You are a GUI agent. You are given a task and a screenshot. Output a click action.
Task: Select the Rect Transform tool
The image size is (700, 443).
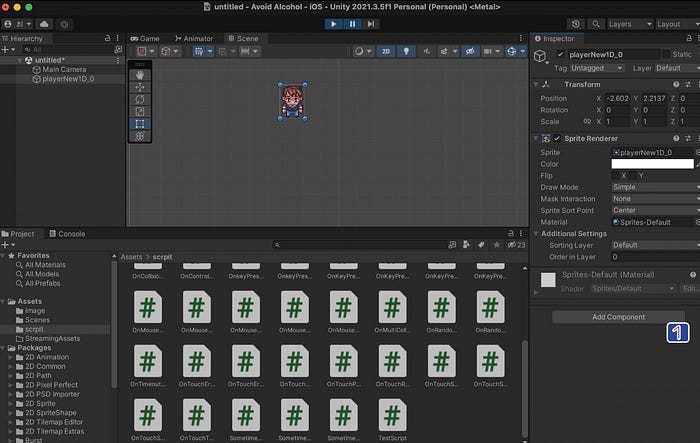click(x=140, y=124)
